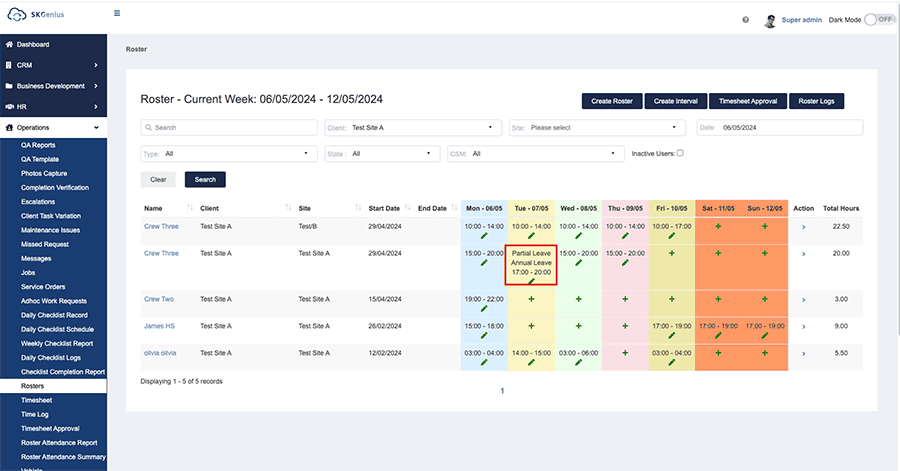Open the CSM filter dropdown
The image size is (900, 471).
[536, 154]
